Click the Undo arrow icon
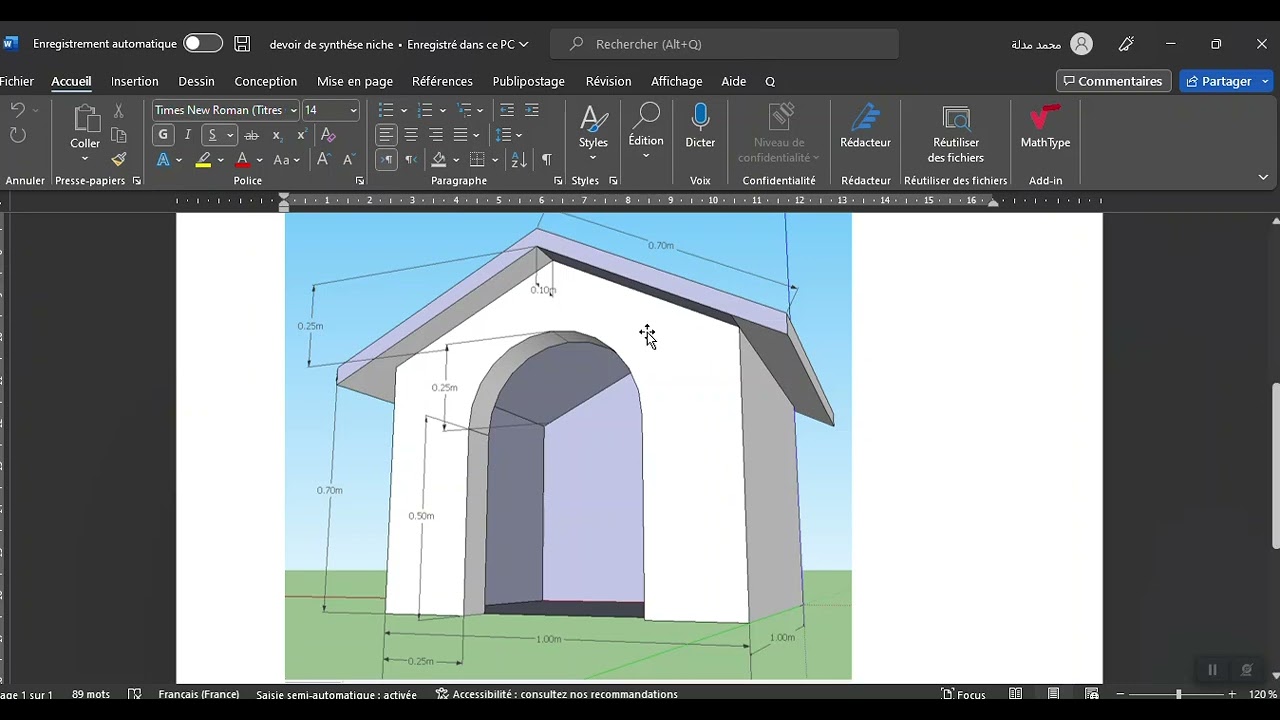 pos(17,110)
